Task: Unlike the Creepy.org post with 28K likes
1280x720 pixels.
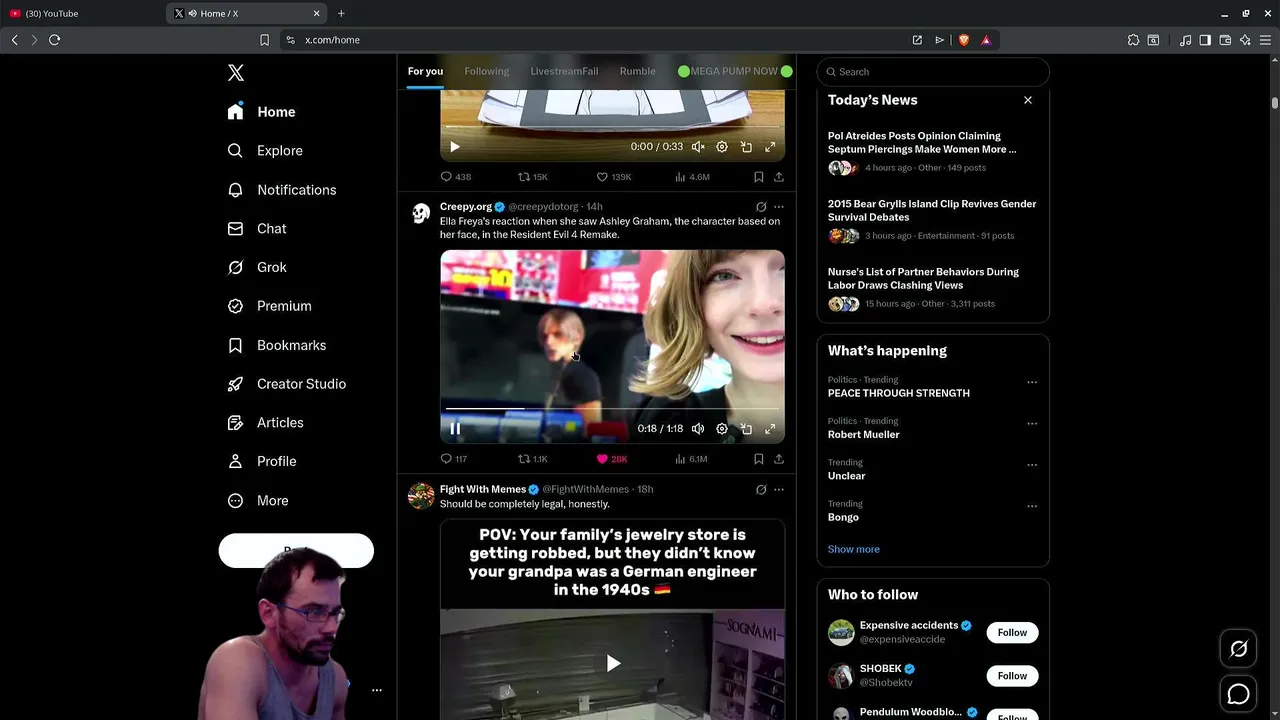Action: [612, 459]
